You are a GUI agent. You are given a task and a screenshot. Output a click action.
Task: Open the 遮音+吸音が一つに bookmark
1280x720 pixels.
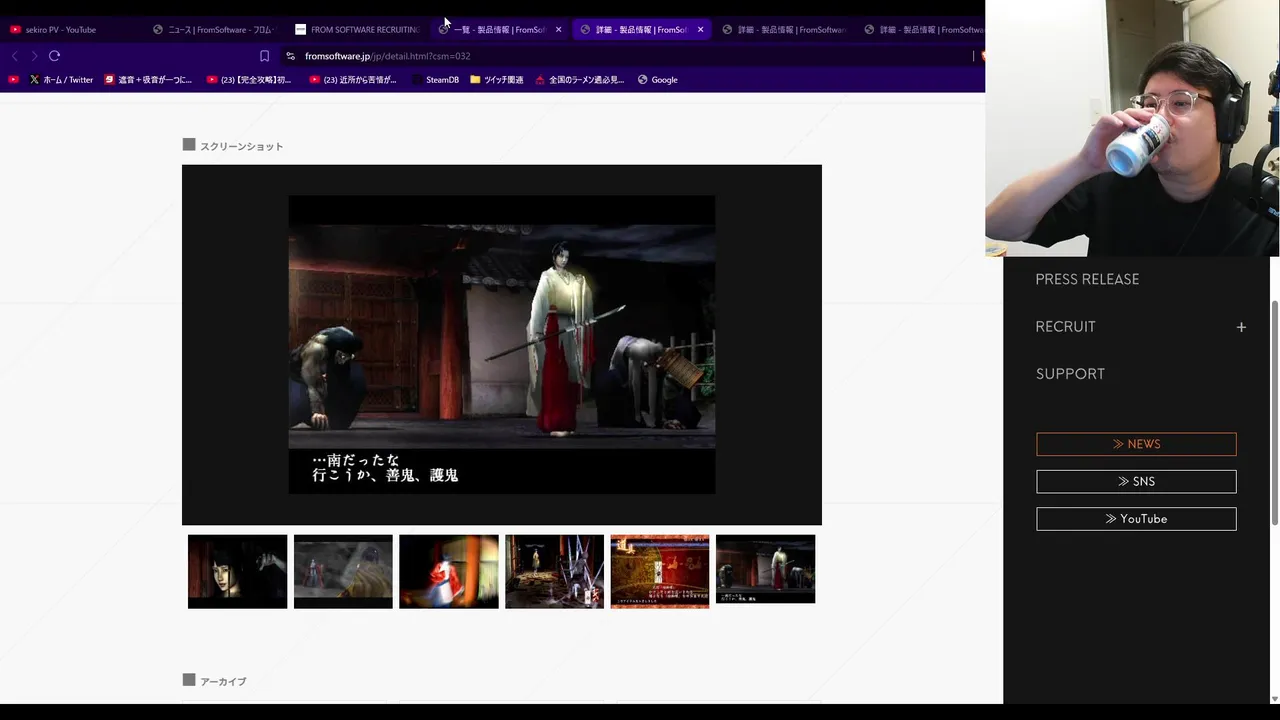148,80
